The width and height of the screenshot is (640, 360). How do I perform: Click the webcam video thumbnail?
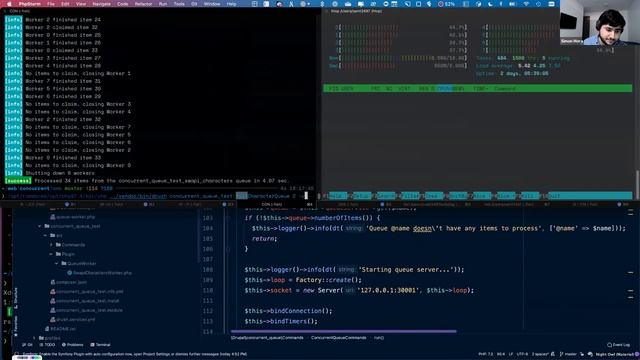(600, 22)
